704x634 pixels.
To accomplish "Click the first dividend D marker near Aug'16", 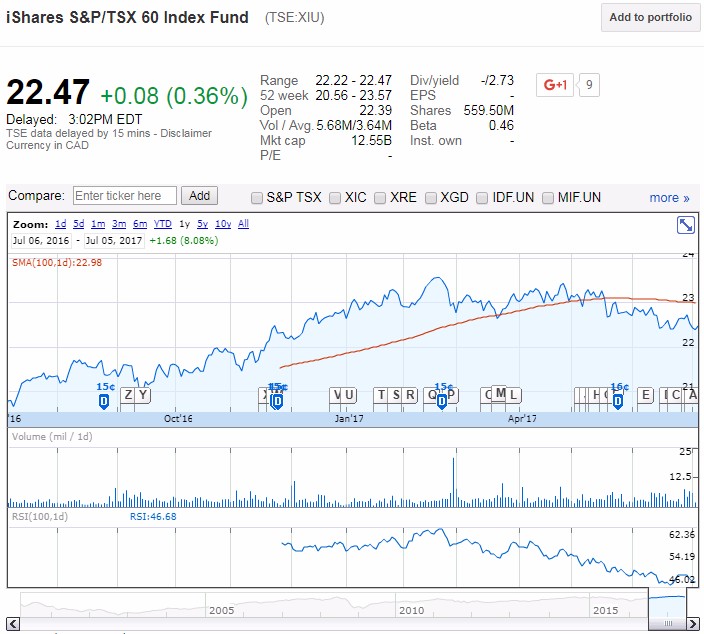I will pos(104,401).
